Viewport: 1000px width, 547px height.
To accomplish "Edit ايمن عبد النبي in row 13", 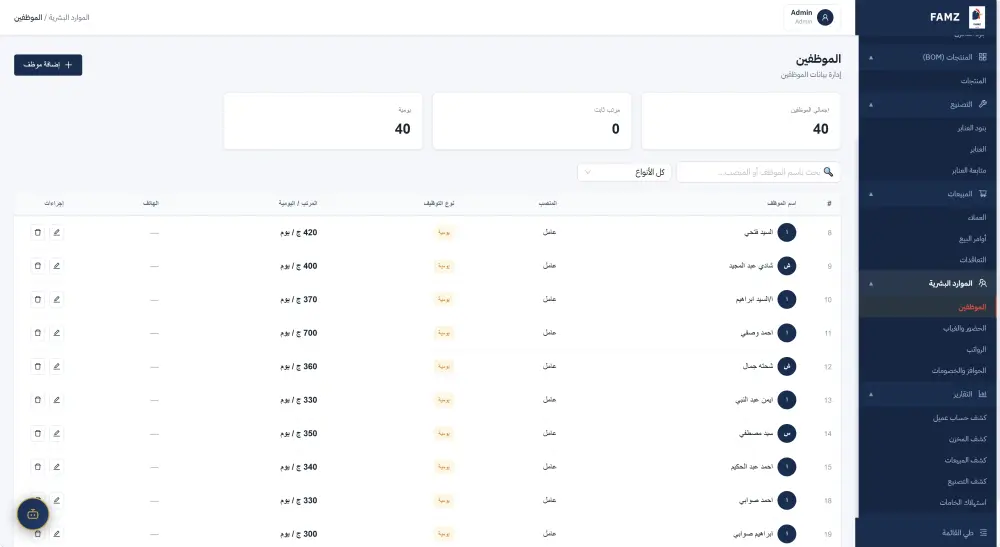I will tap(57, 400).
